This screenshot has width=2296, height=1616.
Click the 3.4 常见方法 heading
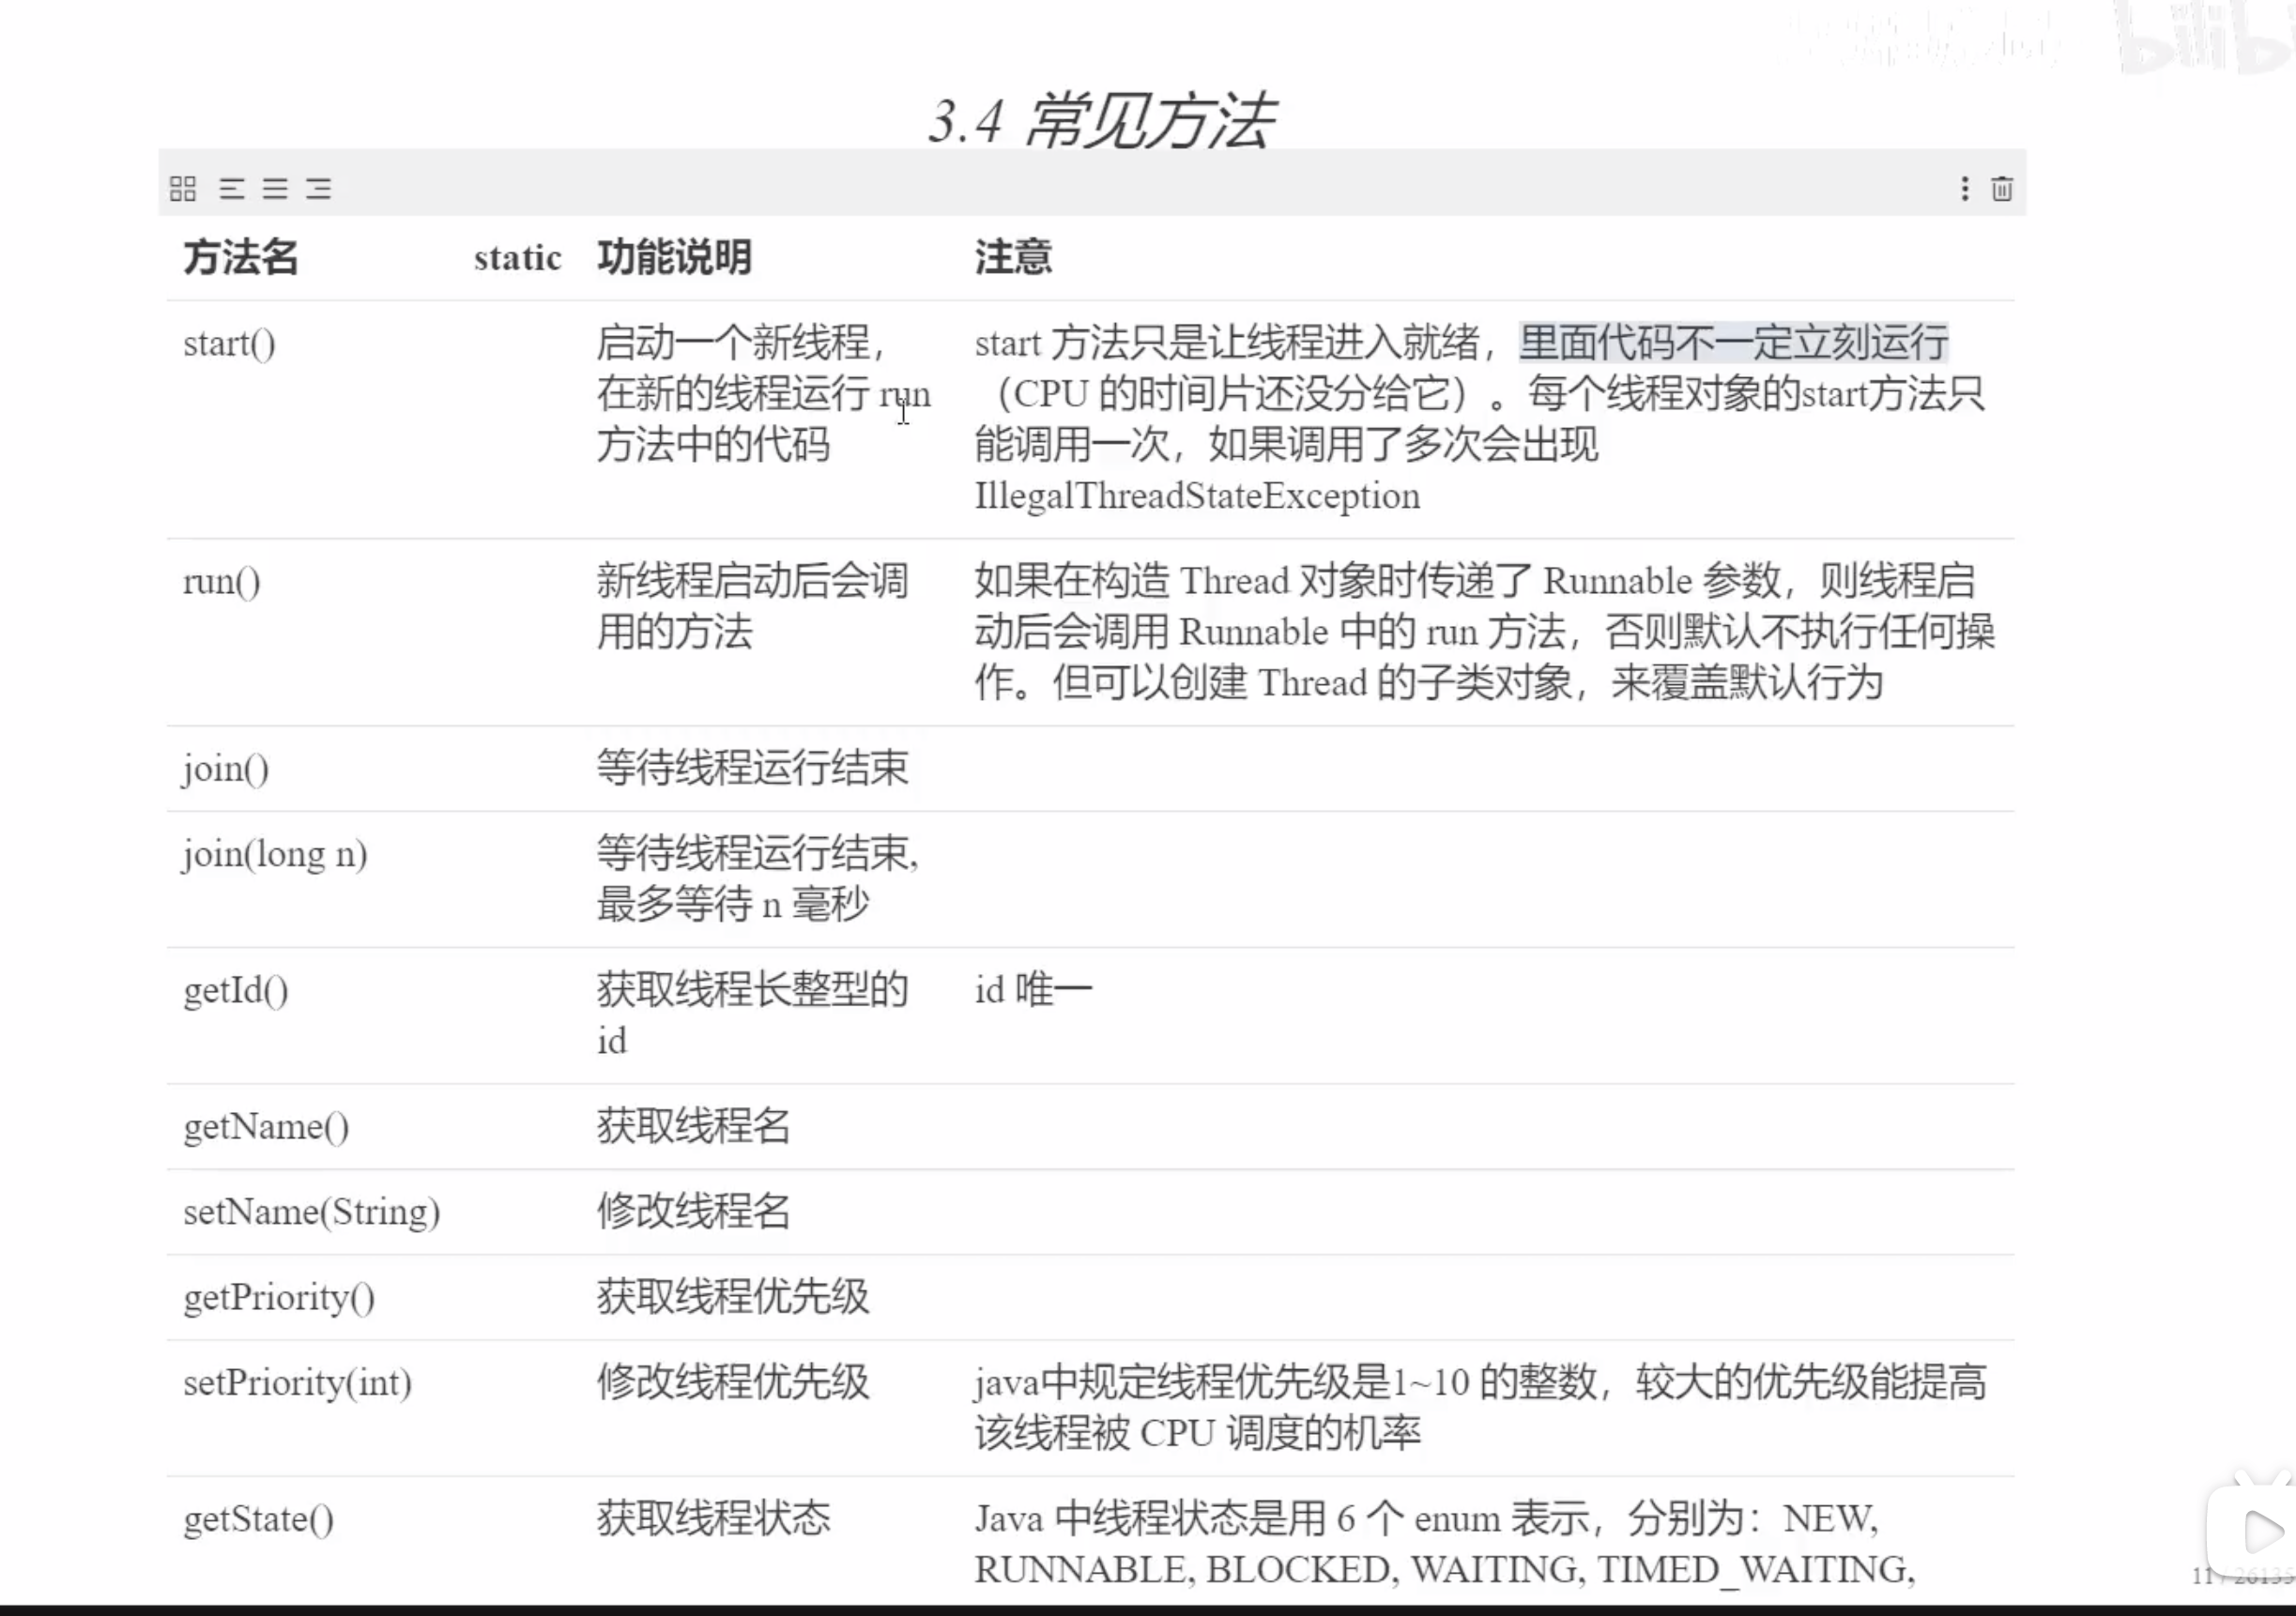coord(1101,120)
